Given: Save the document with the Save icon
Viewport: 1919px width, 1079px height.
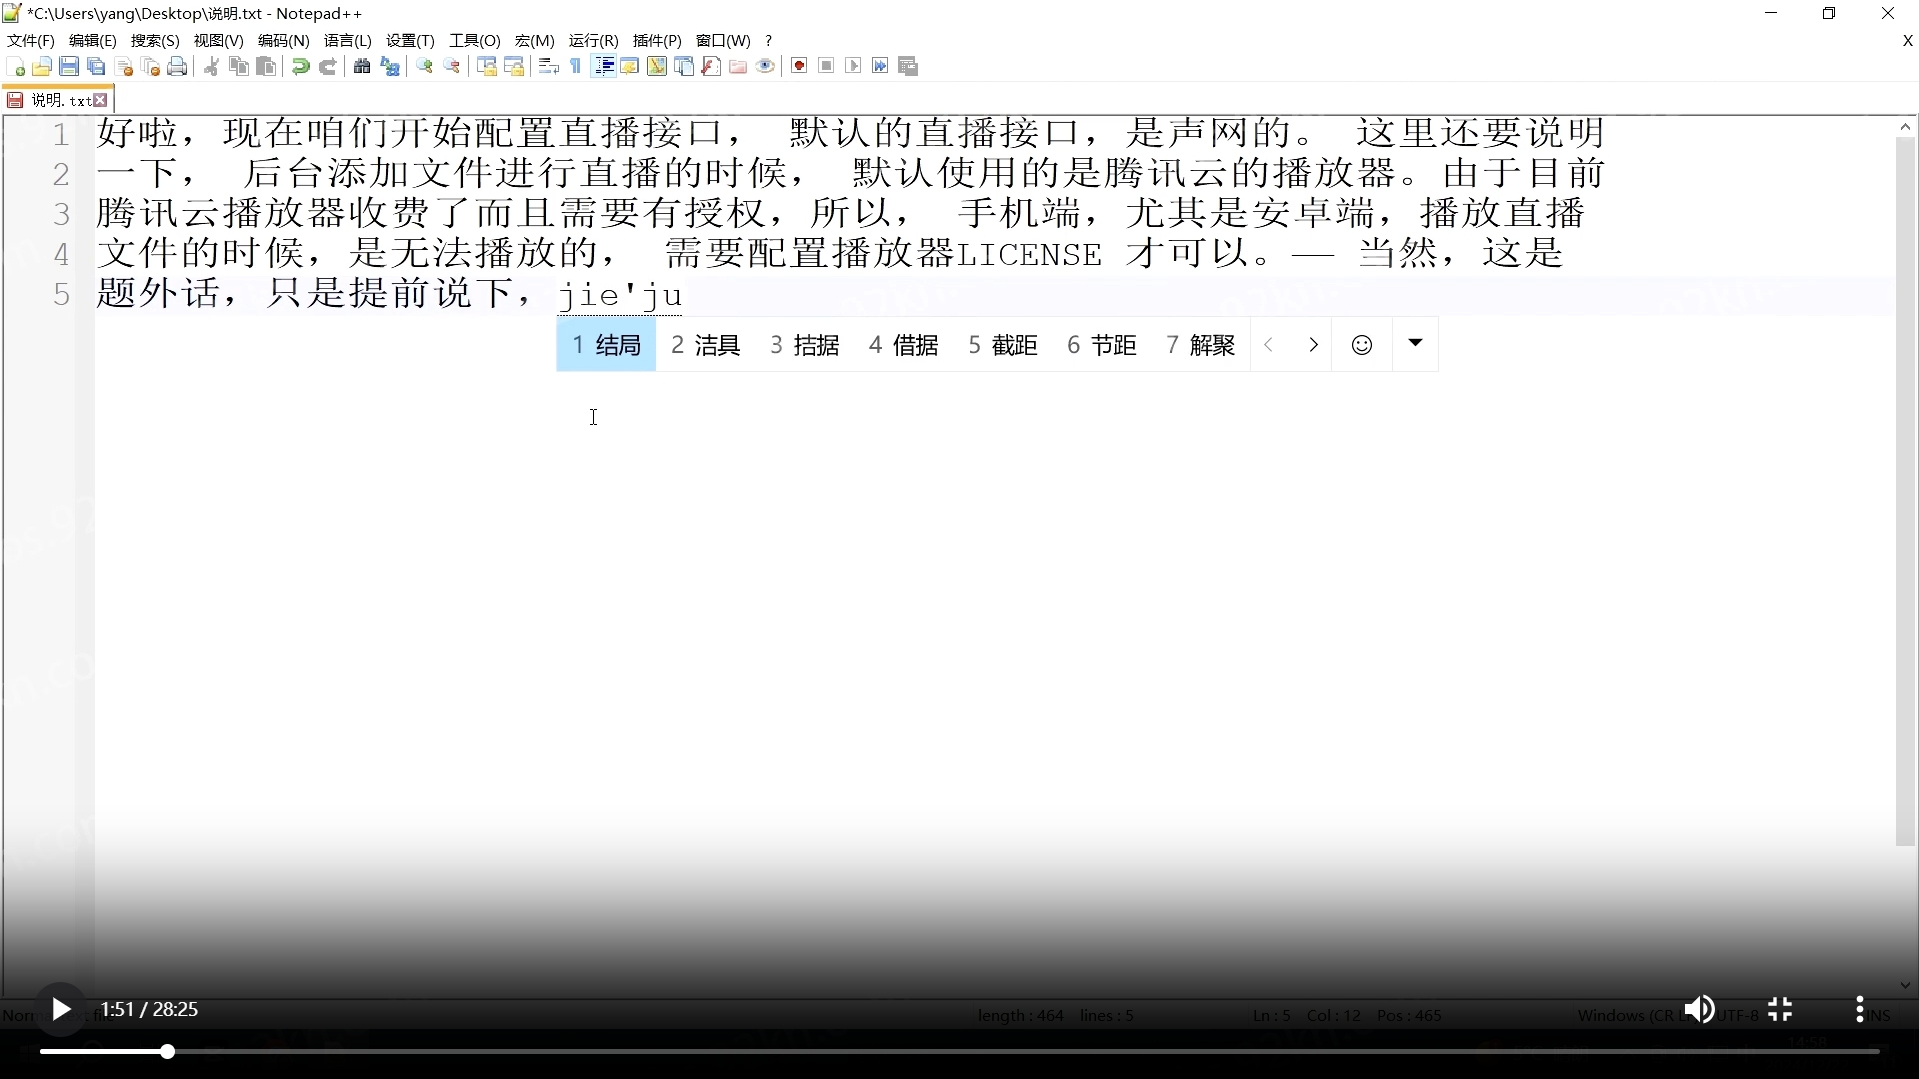Looking at the screenshot, I should point(69,66).
